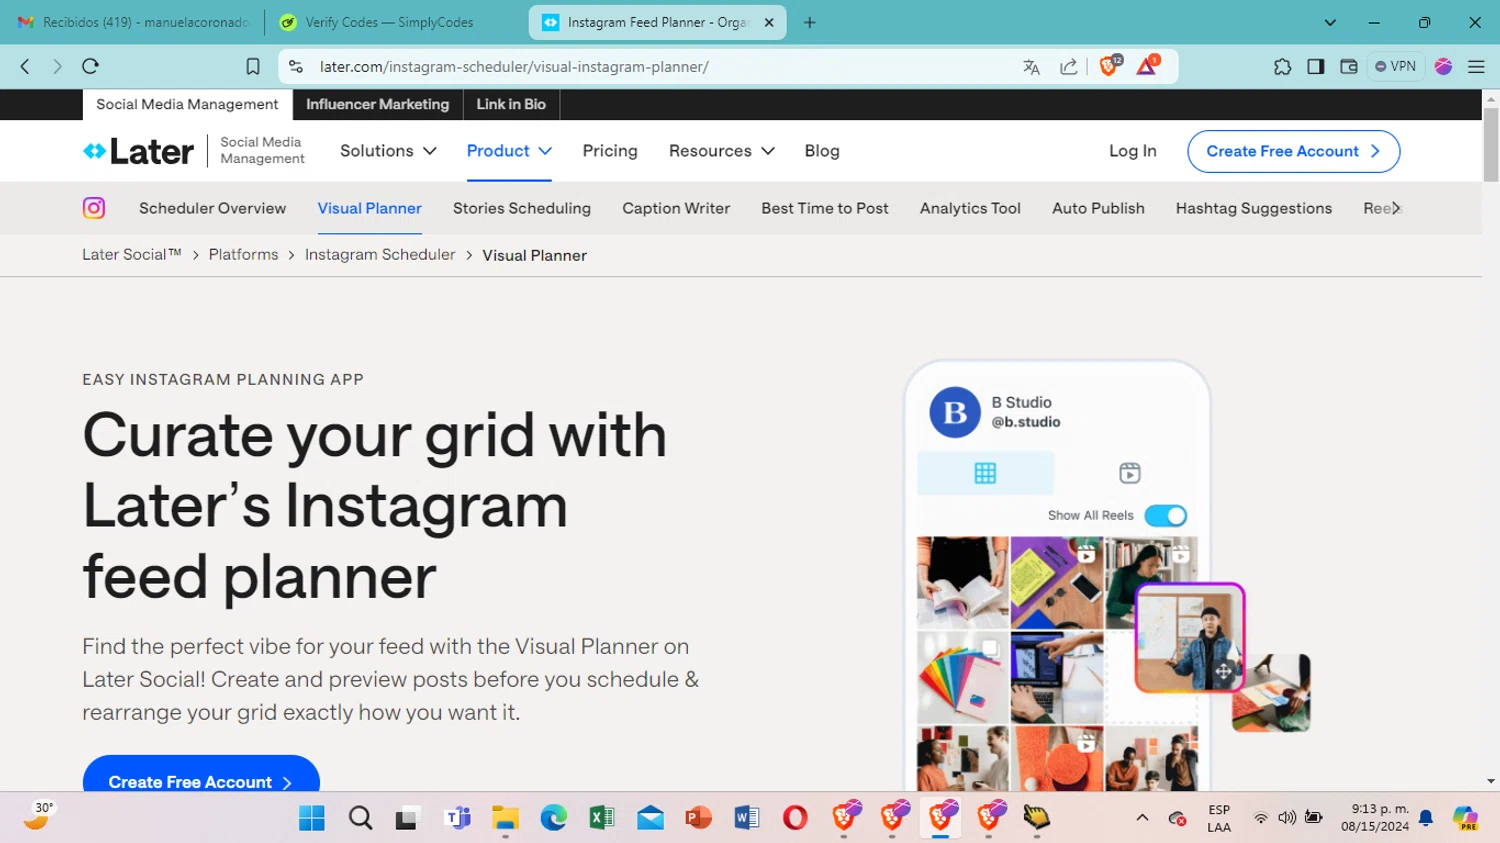
Task: Click the share icon in the address bar
Action: [x=1069, y=67]
